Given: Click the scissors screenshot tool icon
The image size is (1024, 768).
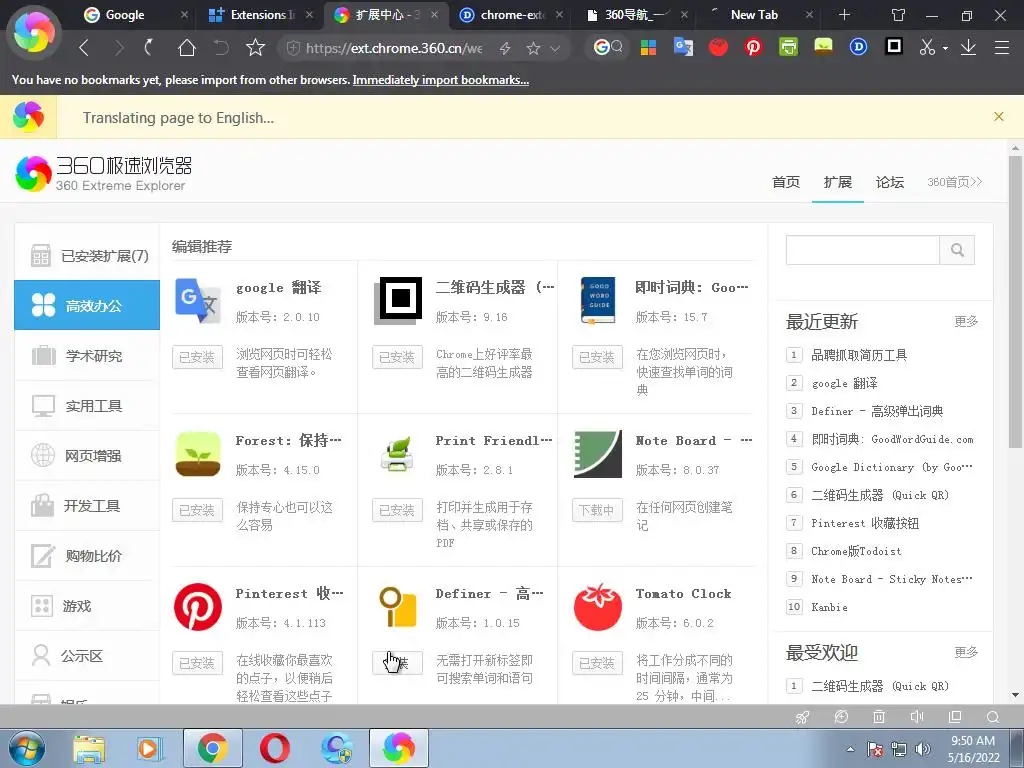Looking at the screenshot, I should click(x=927, y=47).
